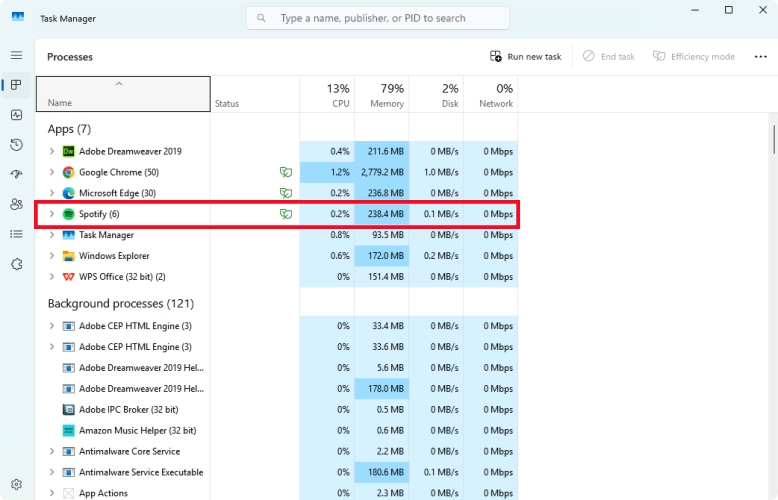This screenshot has width=778, height=500.
Task: Select the Processes page sidebar icon
Action: [x=16, y=85]
